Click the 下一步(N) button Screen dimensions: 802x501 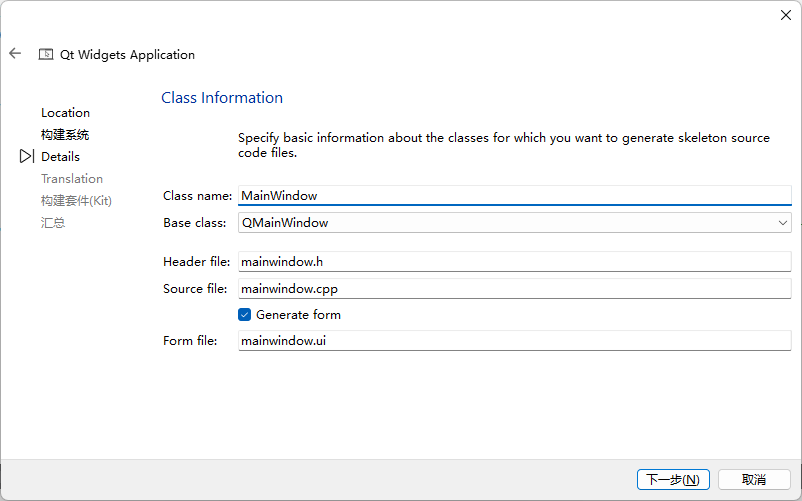point(673,480)
